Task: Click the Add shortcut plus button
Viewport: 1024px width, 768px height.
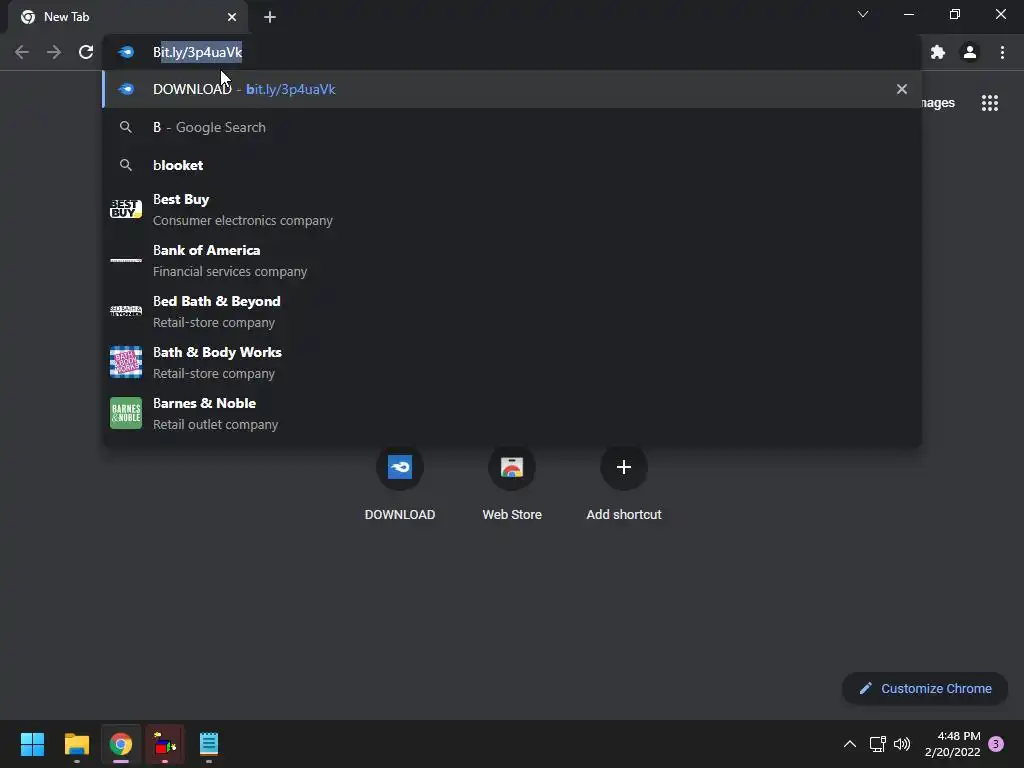Action: point(624,468)
